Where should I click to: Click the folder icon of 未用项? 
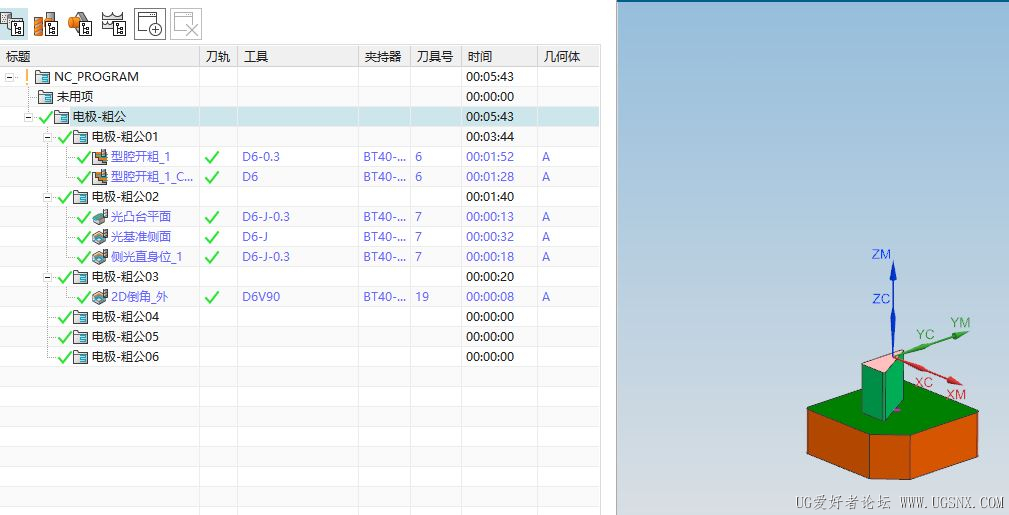tap(45, 97)
